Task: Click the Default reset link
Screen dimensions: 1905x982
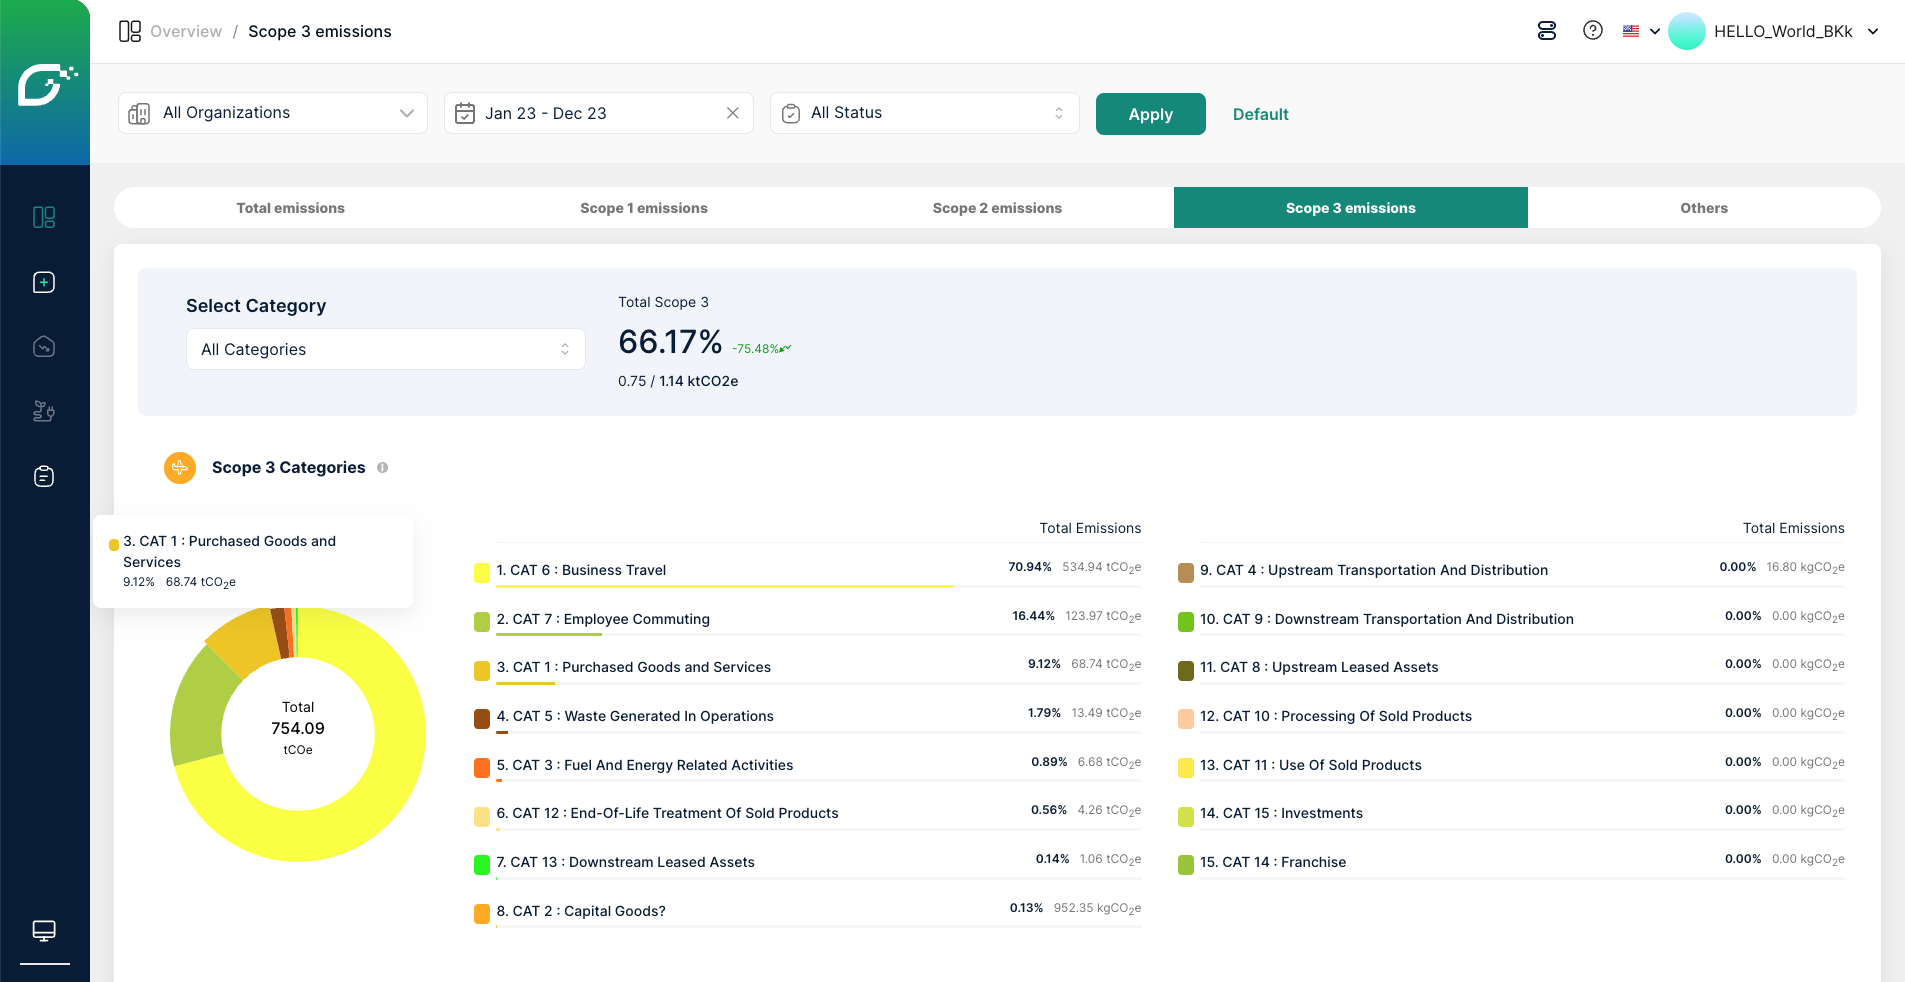Action: tap(1260, 114)
